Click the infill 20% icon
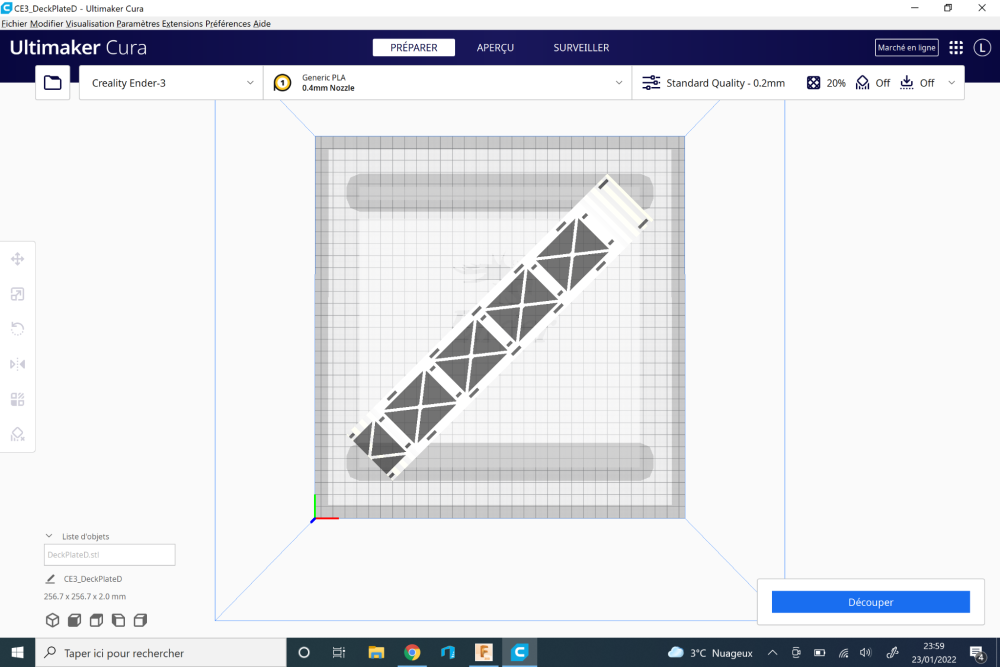Viewport: 1000px width, 667px height. tap(813, 83)
